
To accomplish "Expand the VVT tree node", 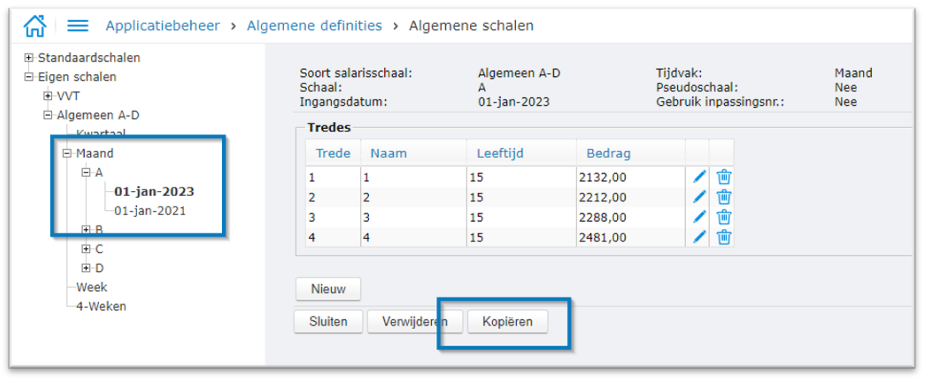I will (47, 96).
